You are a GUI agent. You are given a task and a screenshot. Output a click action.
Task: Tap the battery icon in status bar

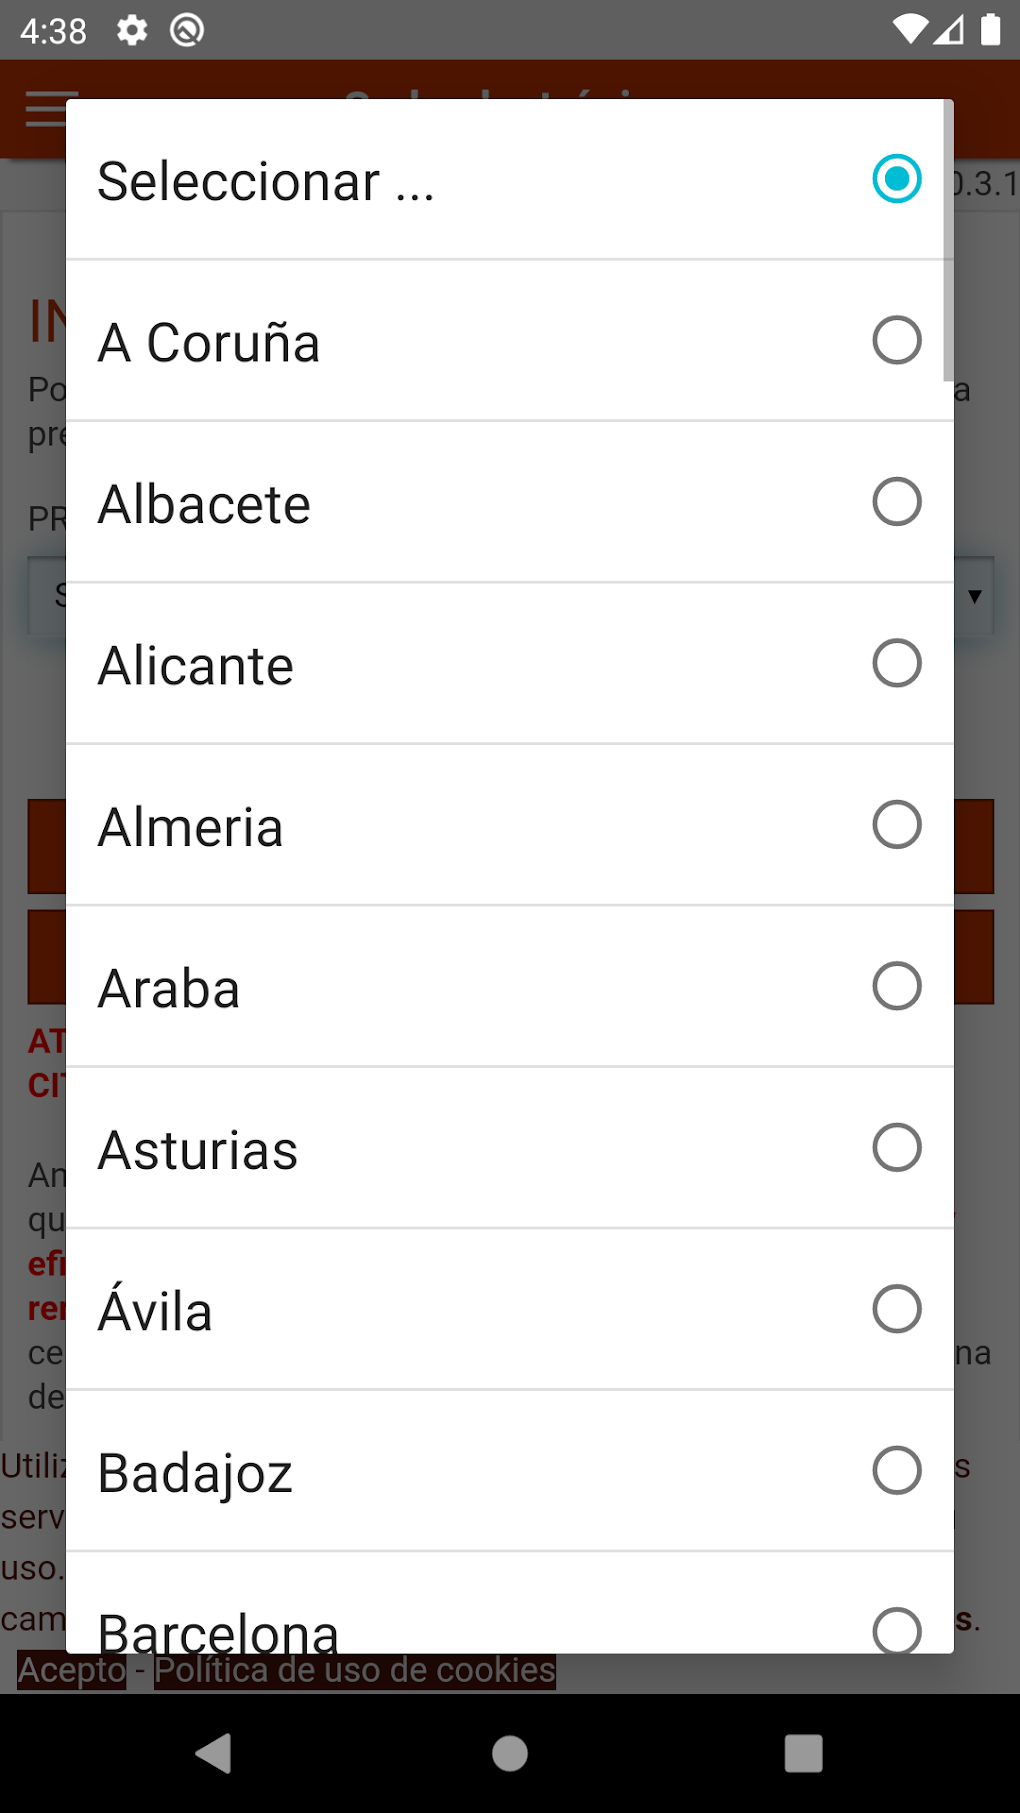[x=990, y=30]
